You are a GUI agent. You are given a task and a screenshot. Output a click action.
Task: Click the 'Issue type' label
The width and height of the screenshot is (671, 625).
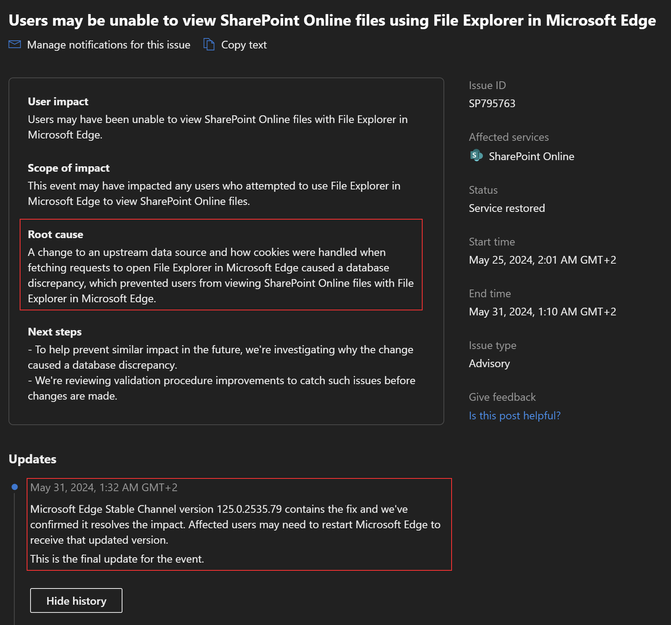point(493,346)
